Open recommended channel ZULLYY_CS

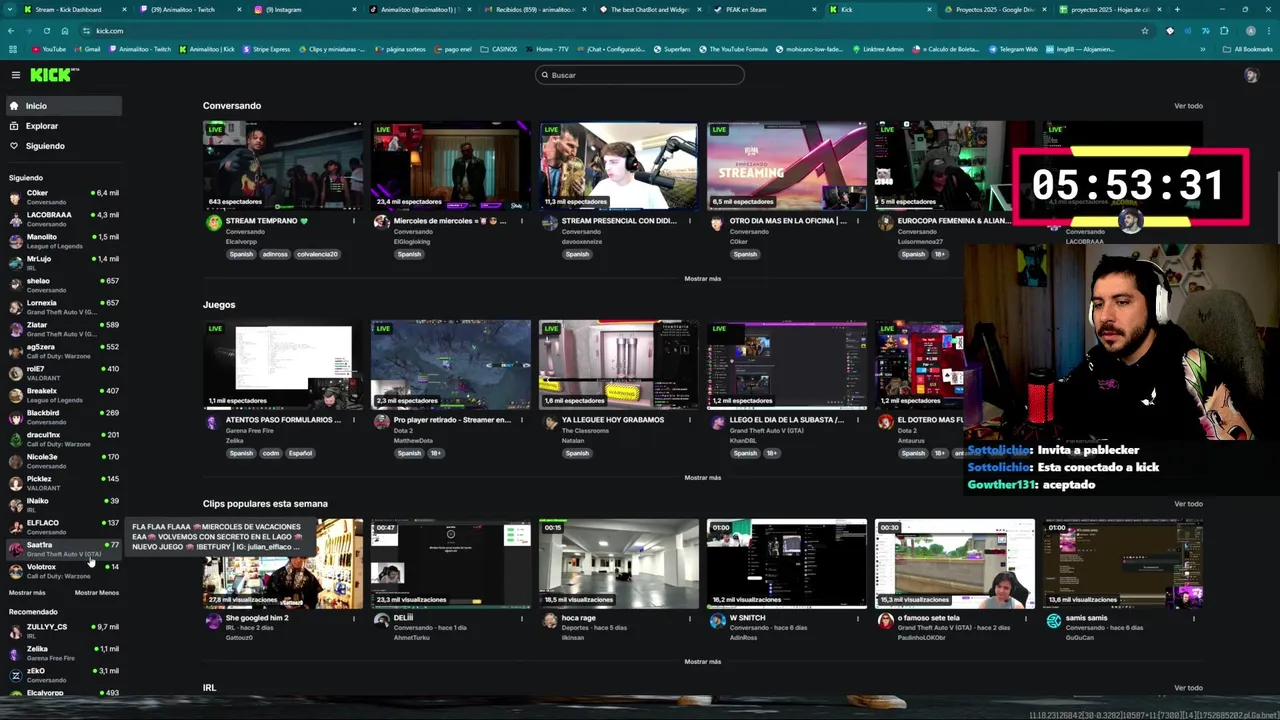click(x=63, y=631)
